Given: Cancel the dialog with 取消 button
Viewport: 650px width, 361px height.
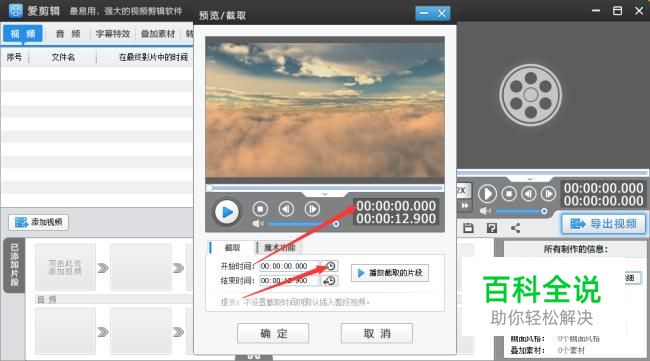Looking at the screenshot, I should coord(377,333).
